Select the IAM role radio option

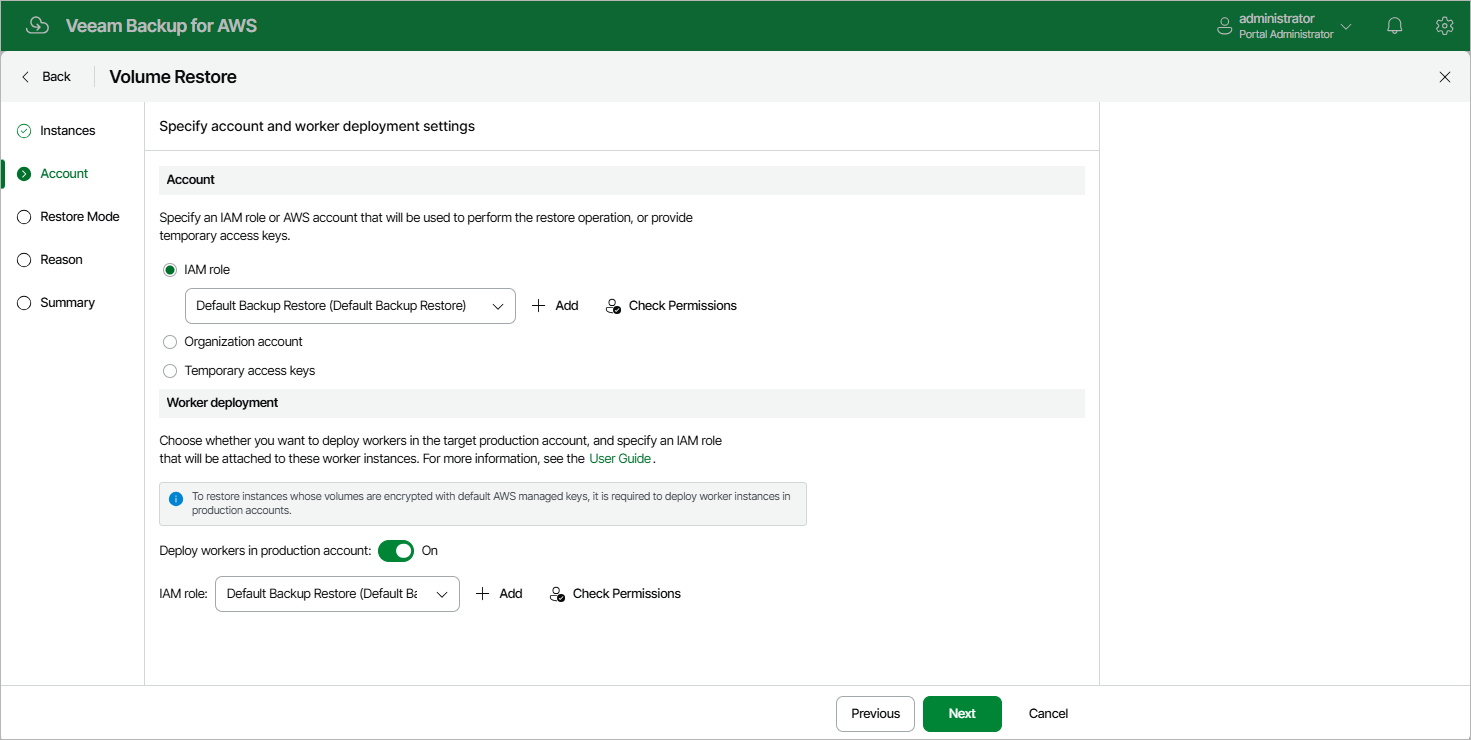tap(170, 270)
